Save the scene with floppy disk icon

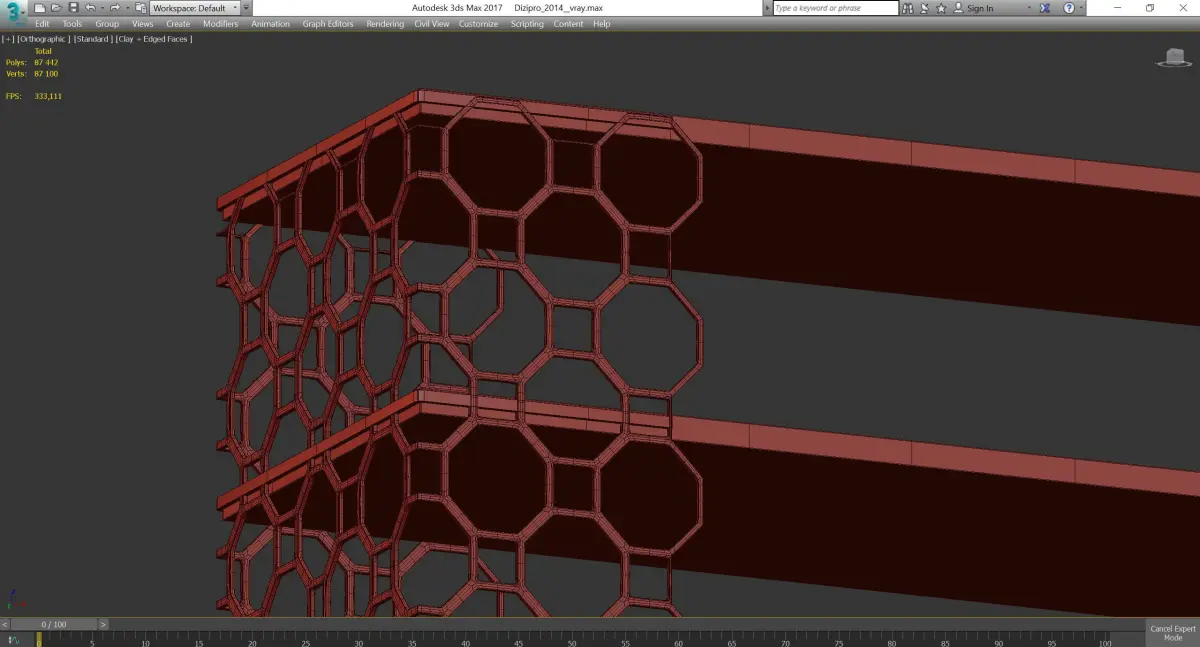pos(73,8)
